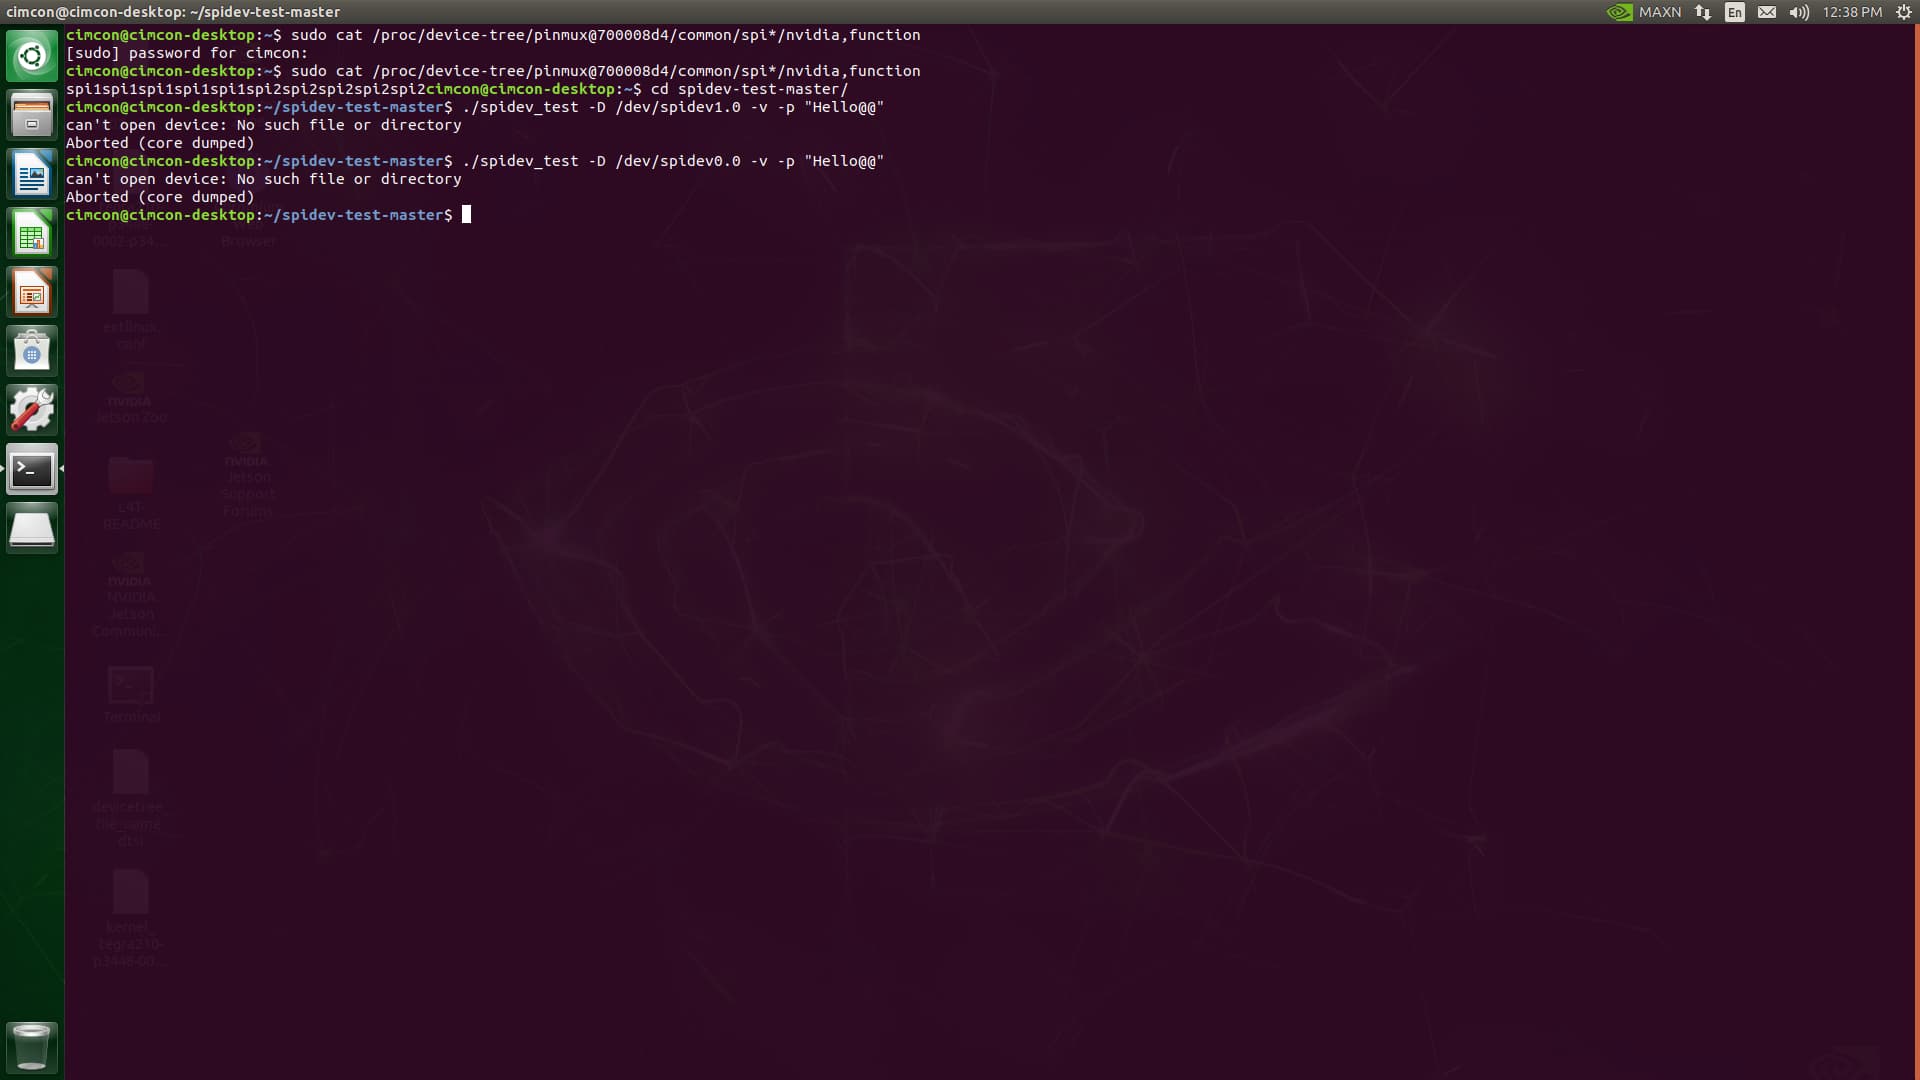The image size is (1920, 1080).
Task: Open the sound volume indicator
Action: pos(1799,12)
